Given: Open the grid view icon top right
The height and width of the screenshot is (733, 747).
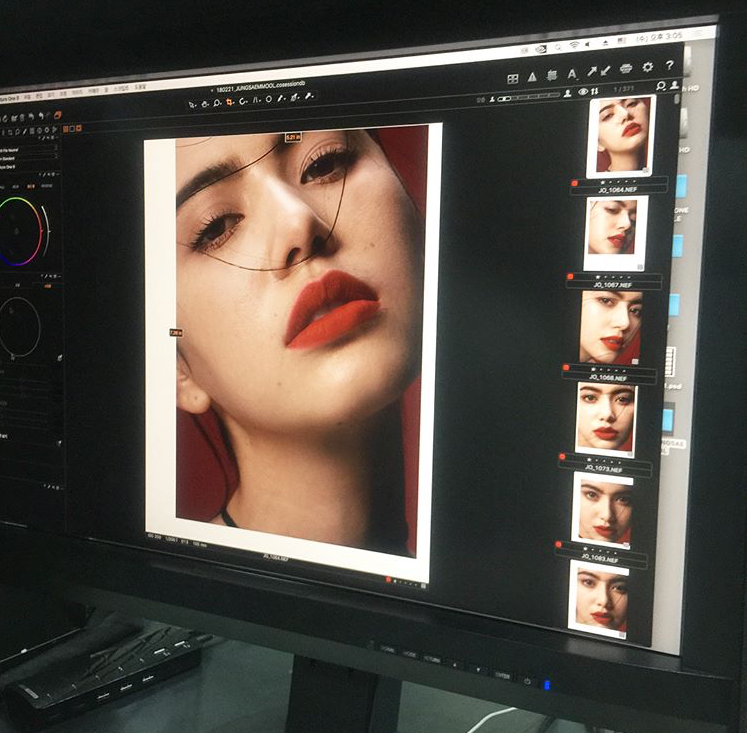Looking at the screenshot, I should coord(513,79).
